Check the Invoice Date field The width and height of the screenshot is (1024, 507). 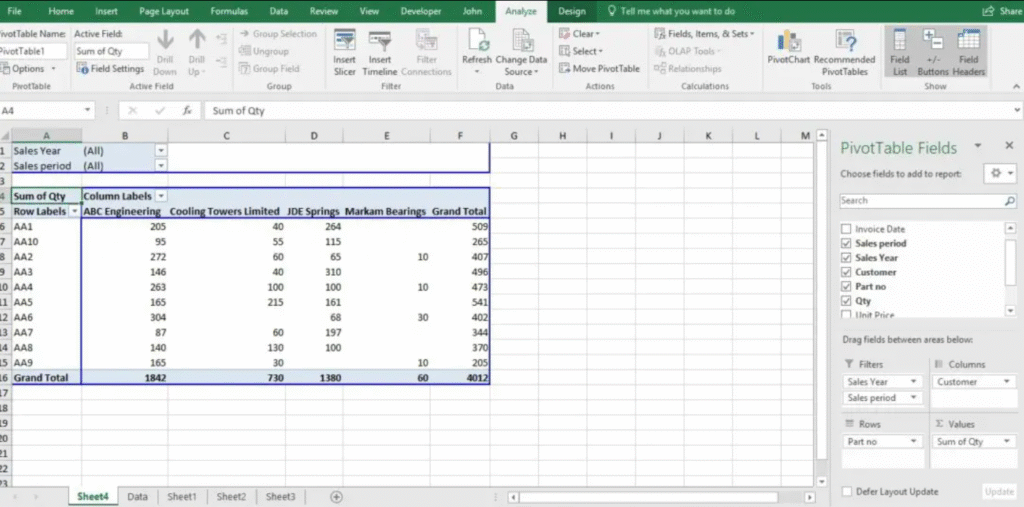(846, 229)
